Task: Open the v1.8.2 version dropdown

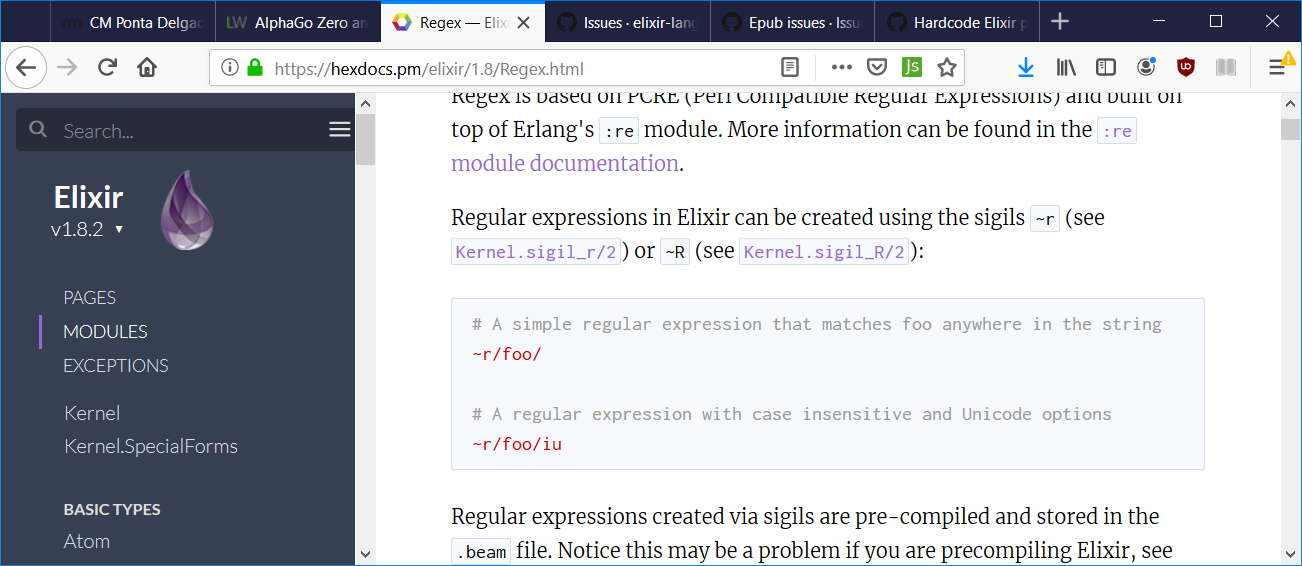Action: point(88,229)
